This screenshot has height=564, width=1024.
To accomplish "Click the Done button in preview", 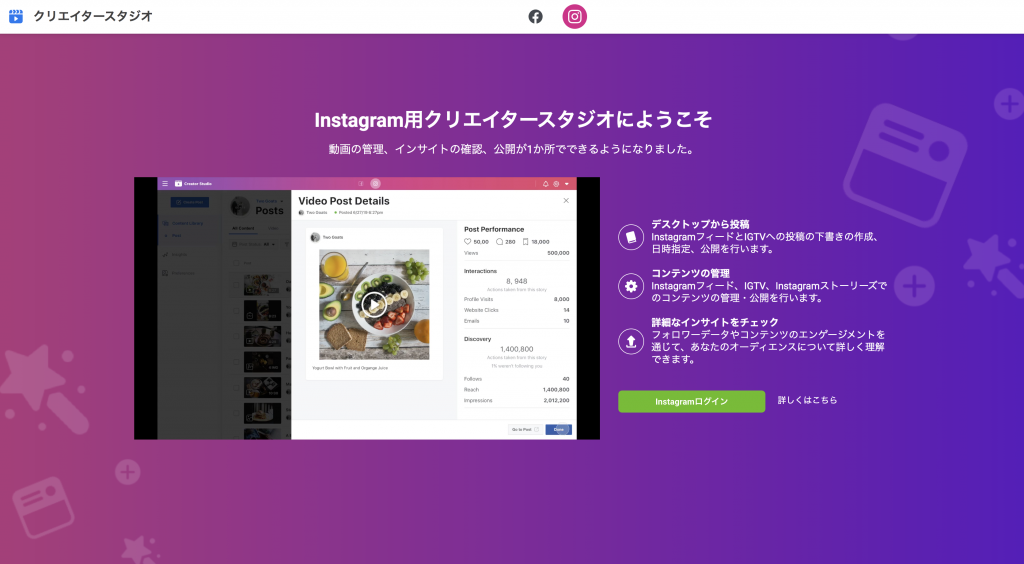I will pos(558,430).
